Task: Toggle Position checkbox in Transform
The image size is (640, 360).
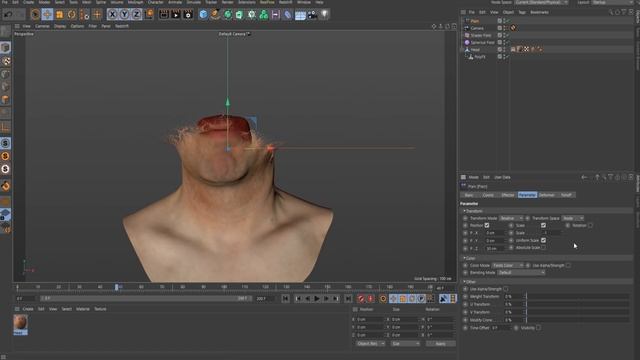Action: [x=487, y=225]
